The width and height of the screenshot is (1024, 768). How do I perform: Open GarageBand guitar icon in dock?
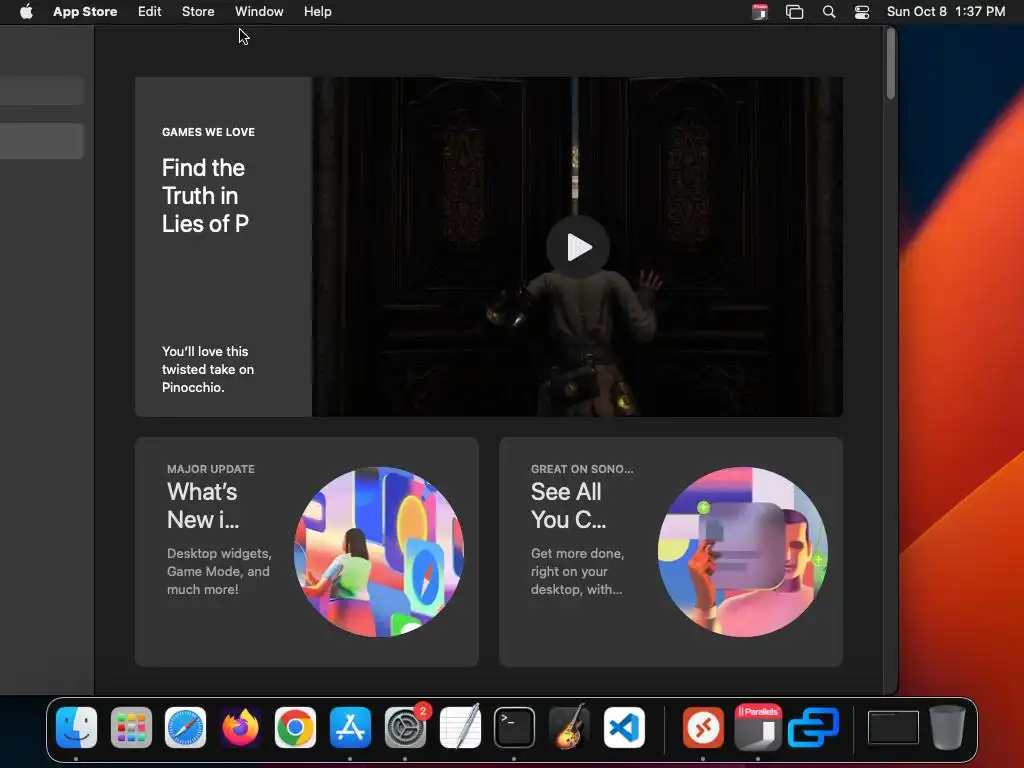569,727
